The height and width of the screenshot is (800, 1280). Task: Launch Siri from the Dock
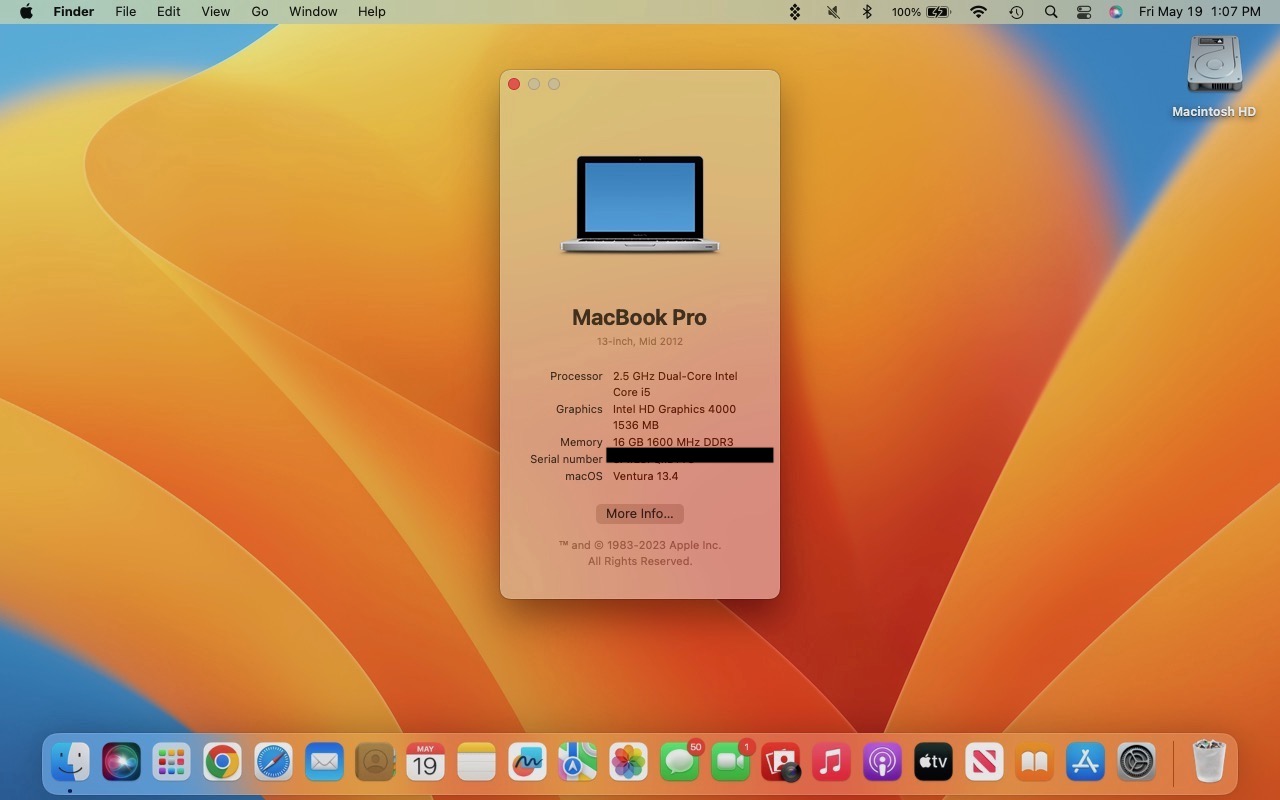tap(122, 763)
